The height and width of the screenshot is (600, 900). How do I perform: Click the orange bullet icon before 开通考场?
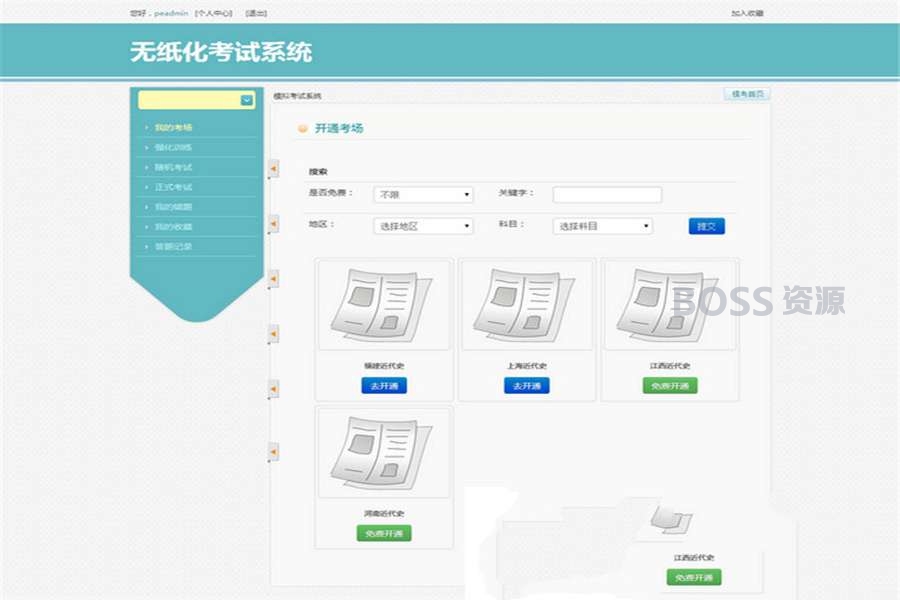(x=302, y=129)
